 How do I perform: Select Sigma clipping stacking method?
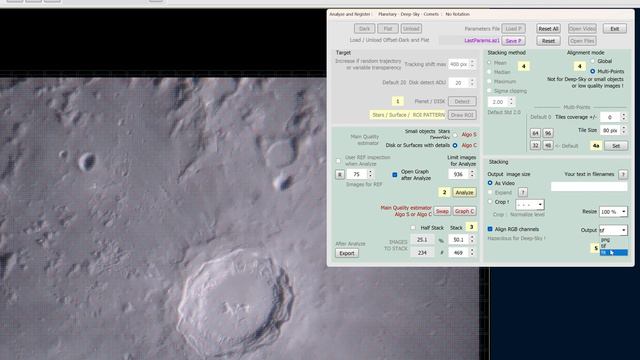[489, 91]
